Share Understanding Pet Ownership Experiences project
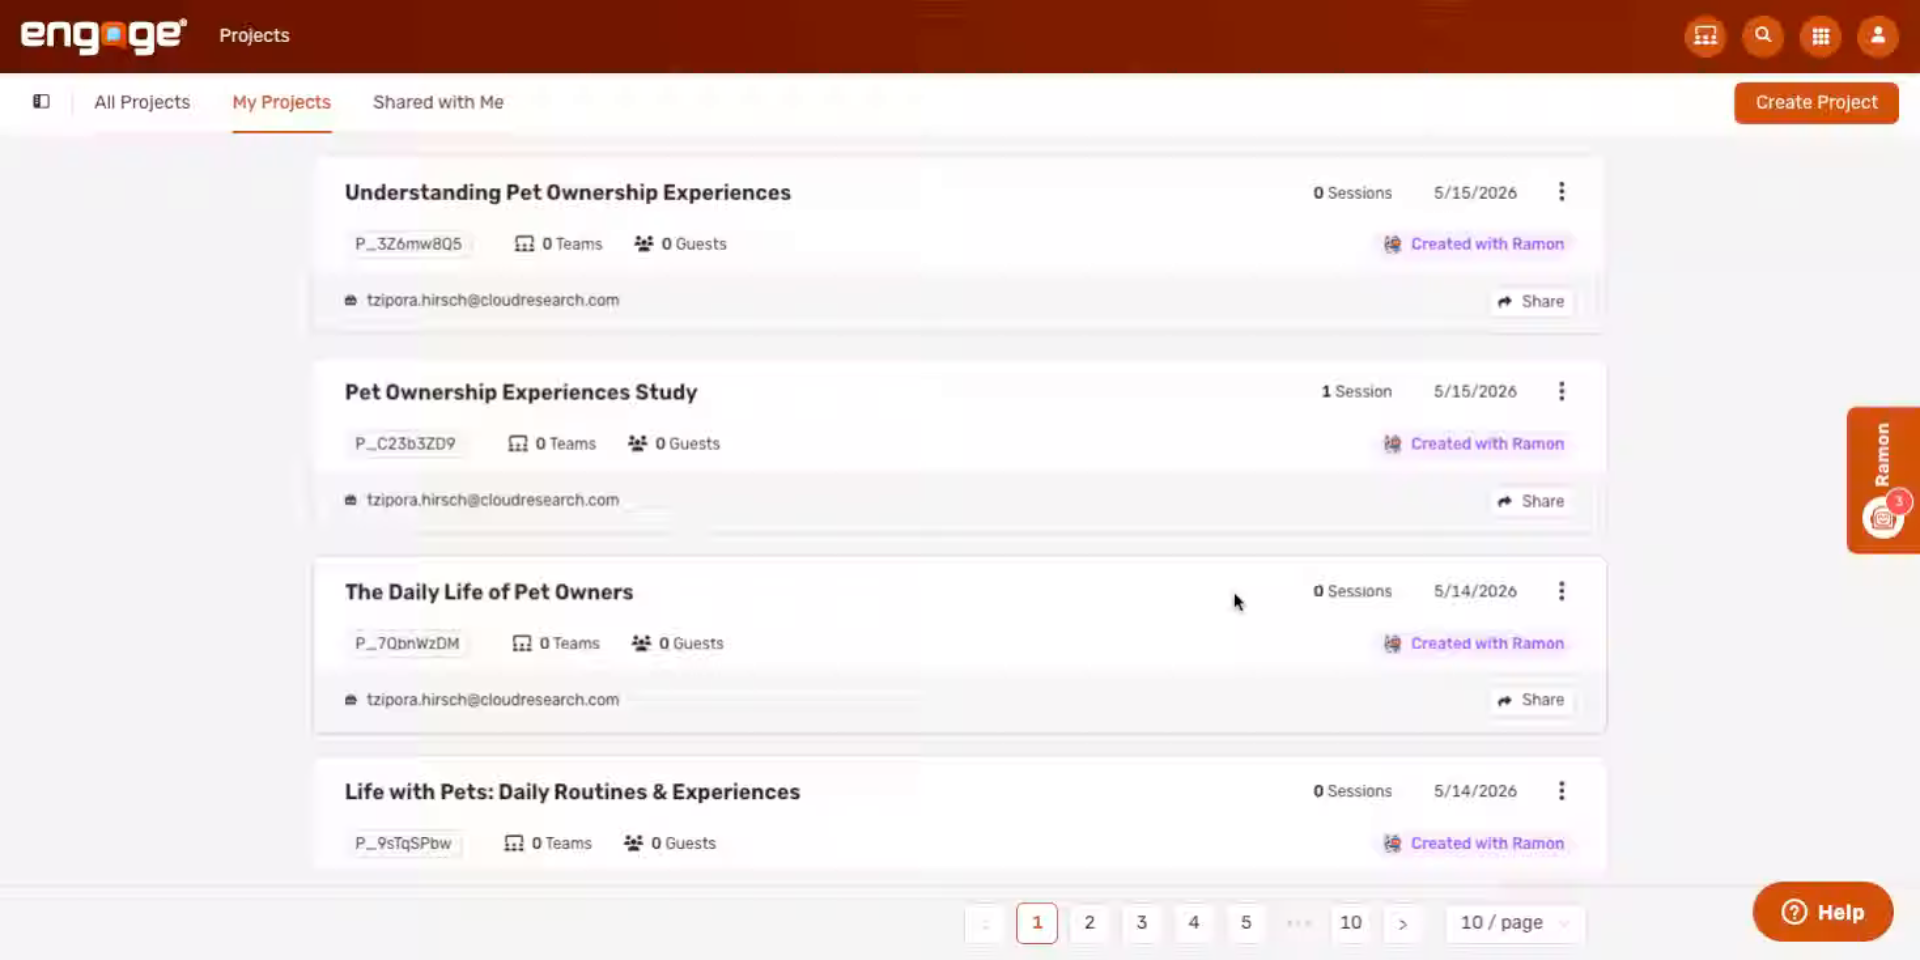Viewport: 1920px width, 960px height. coord(1531,301)
